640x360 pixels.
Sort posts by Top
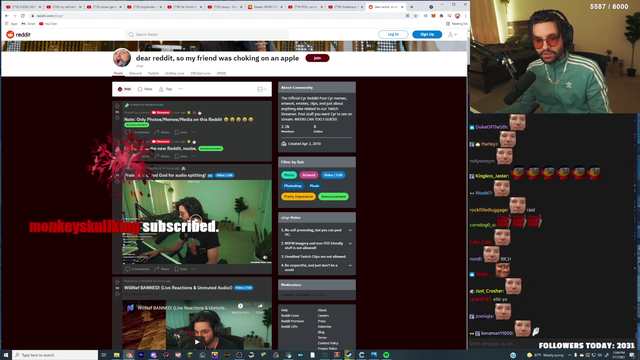(x=165, y=89)
